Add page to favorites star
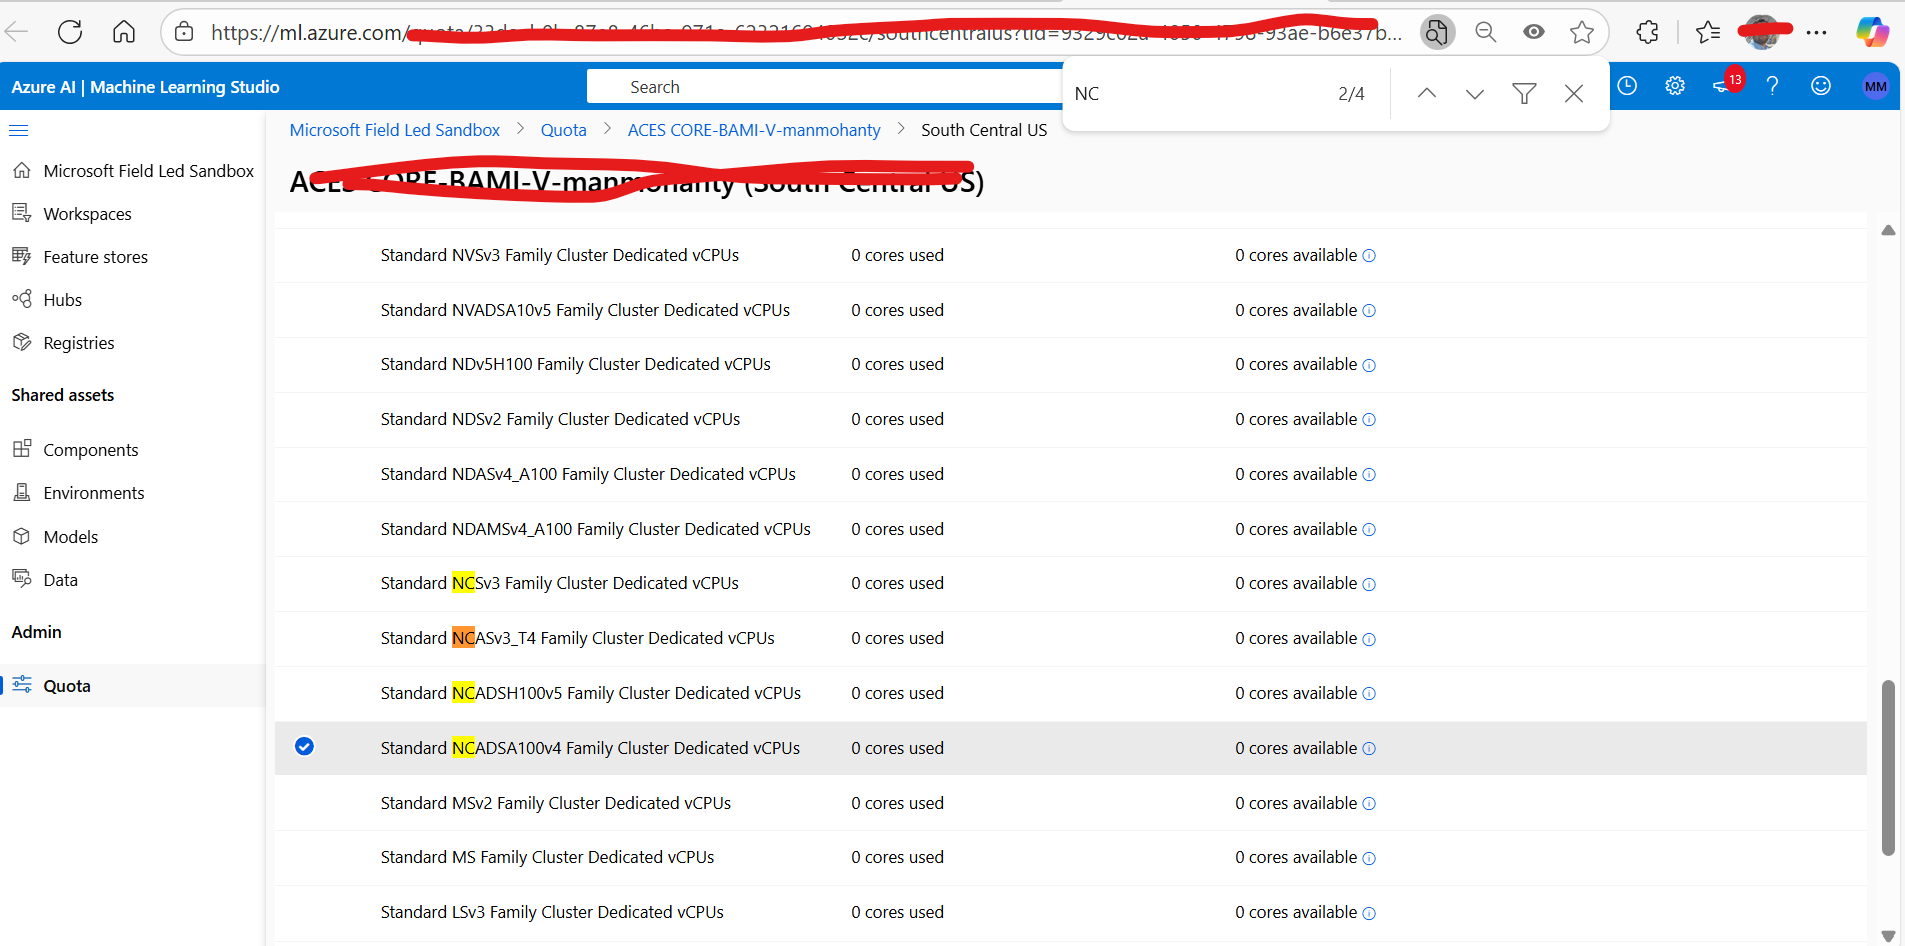Viewport: 1905px width, 946px height. tap(1582, 32)
